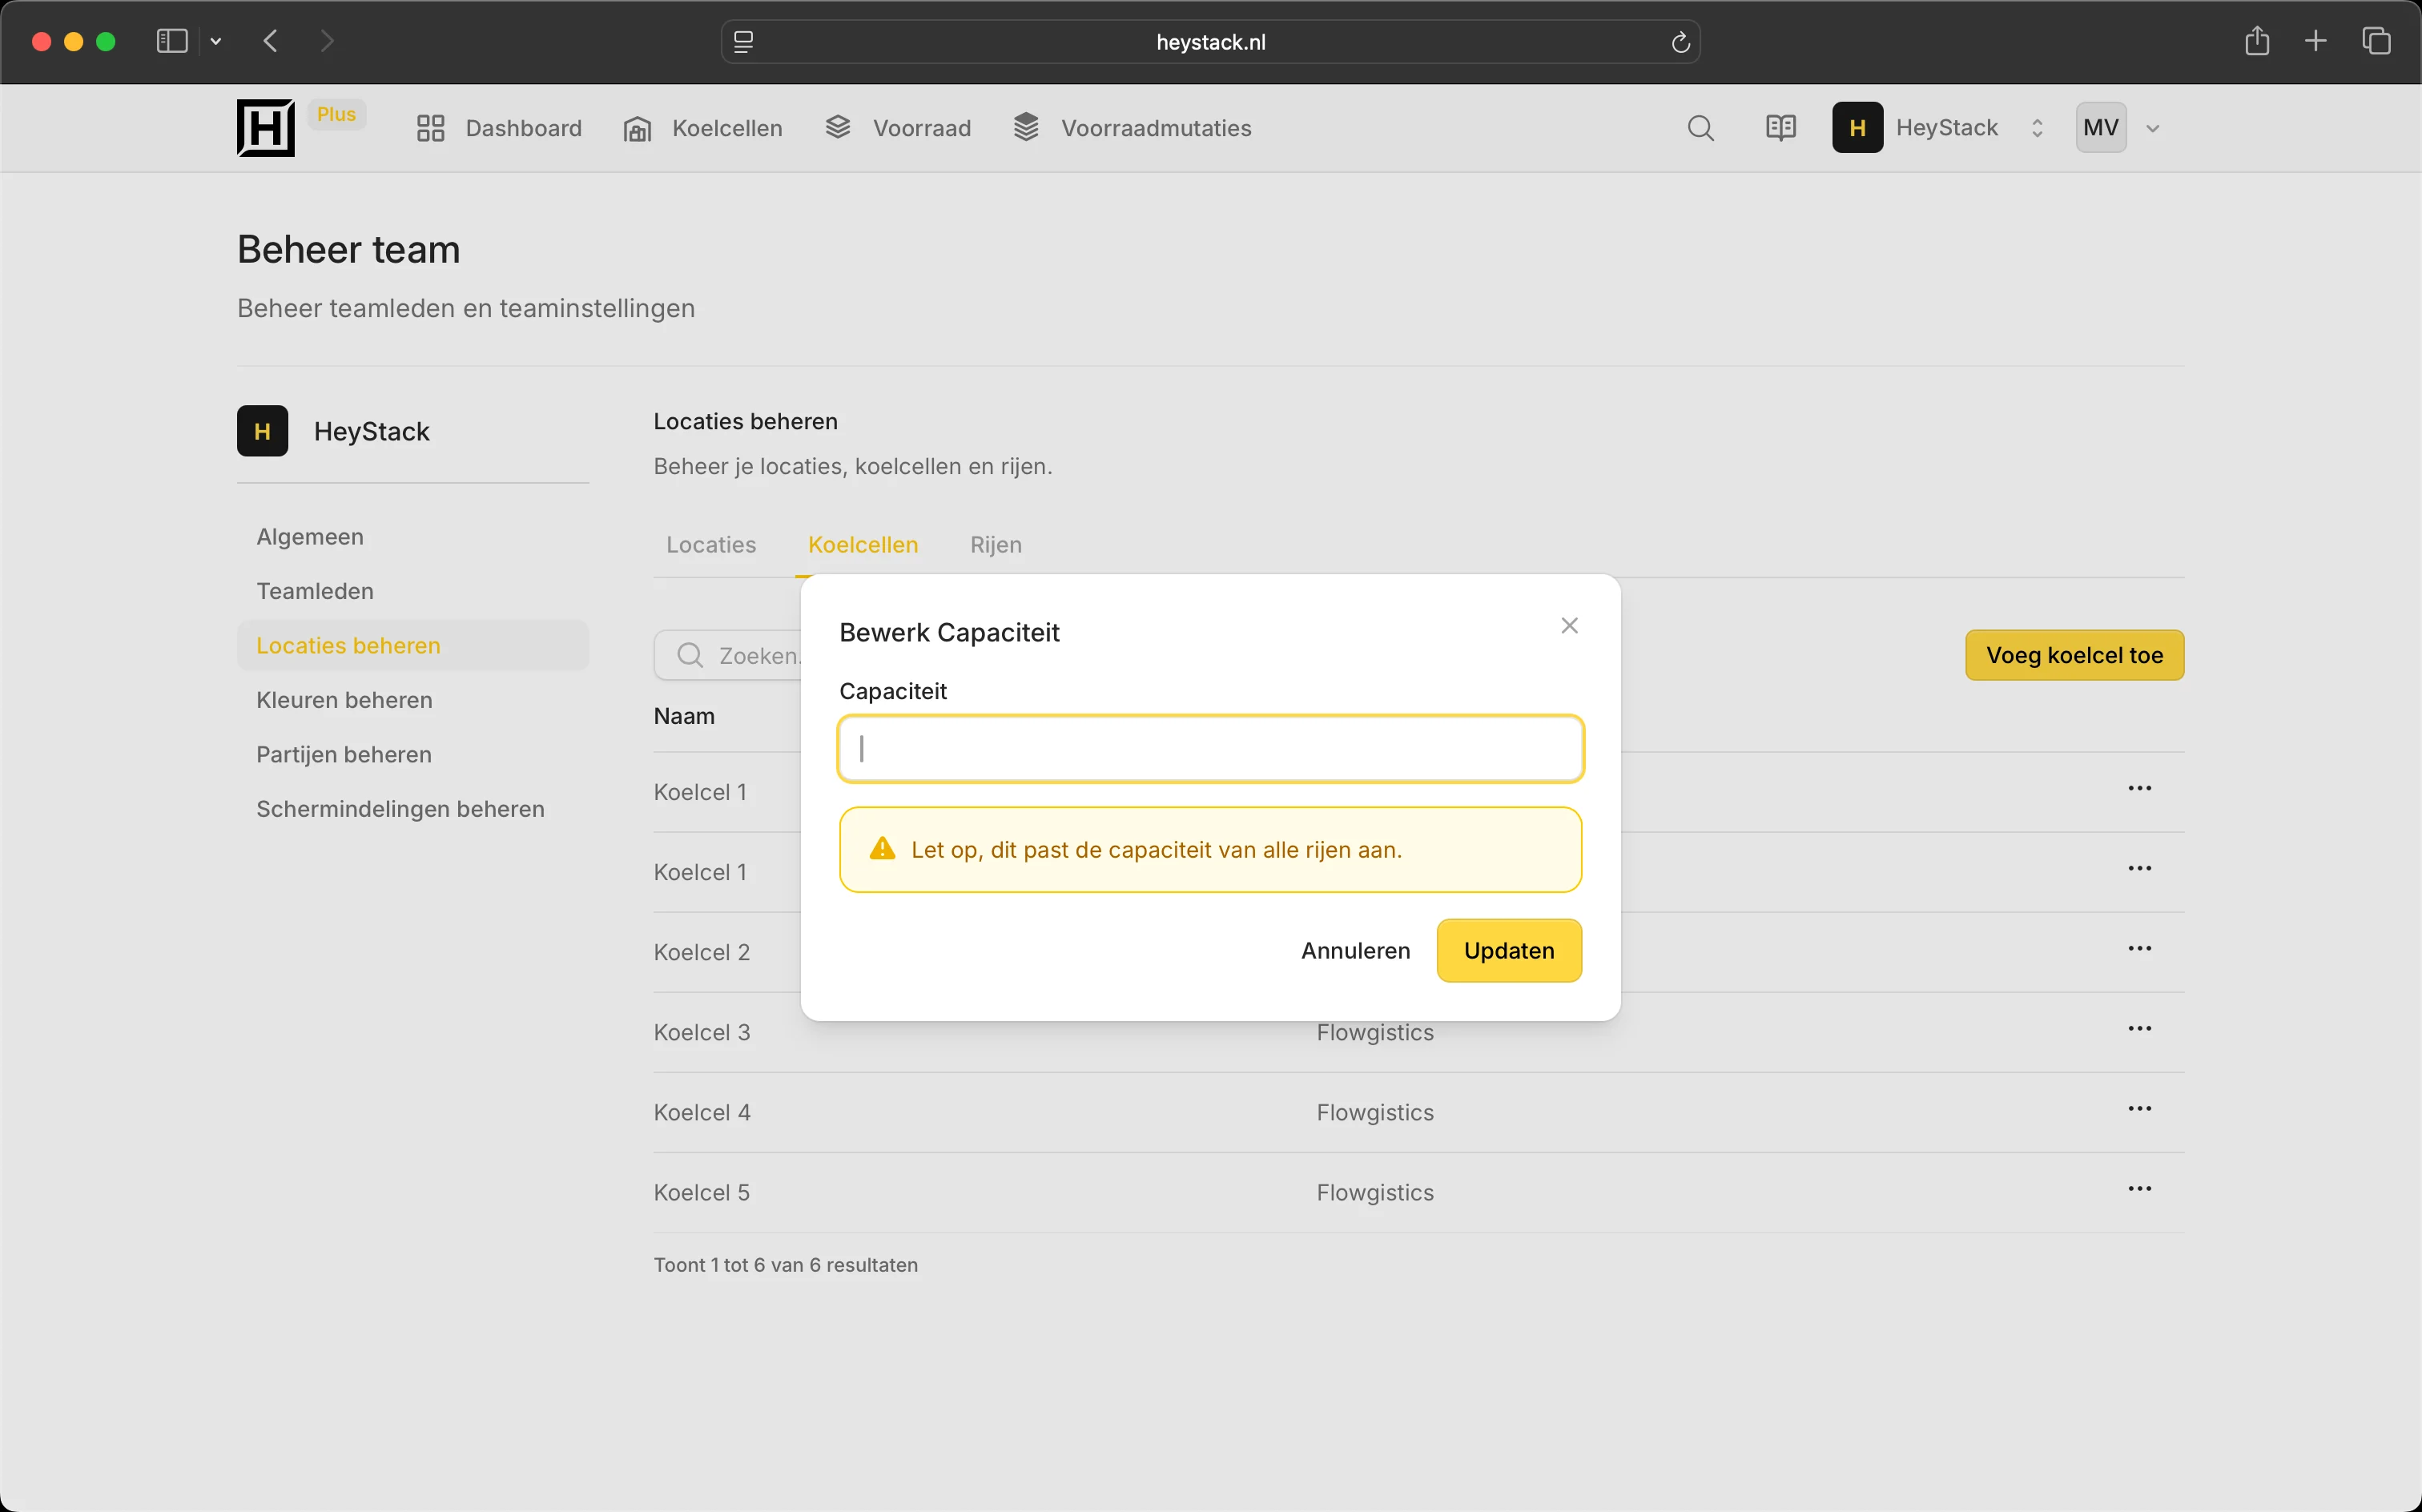Click the Koelcel 4 name cell

(702, 1113)
